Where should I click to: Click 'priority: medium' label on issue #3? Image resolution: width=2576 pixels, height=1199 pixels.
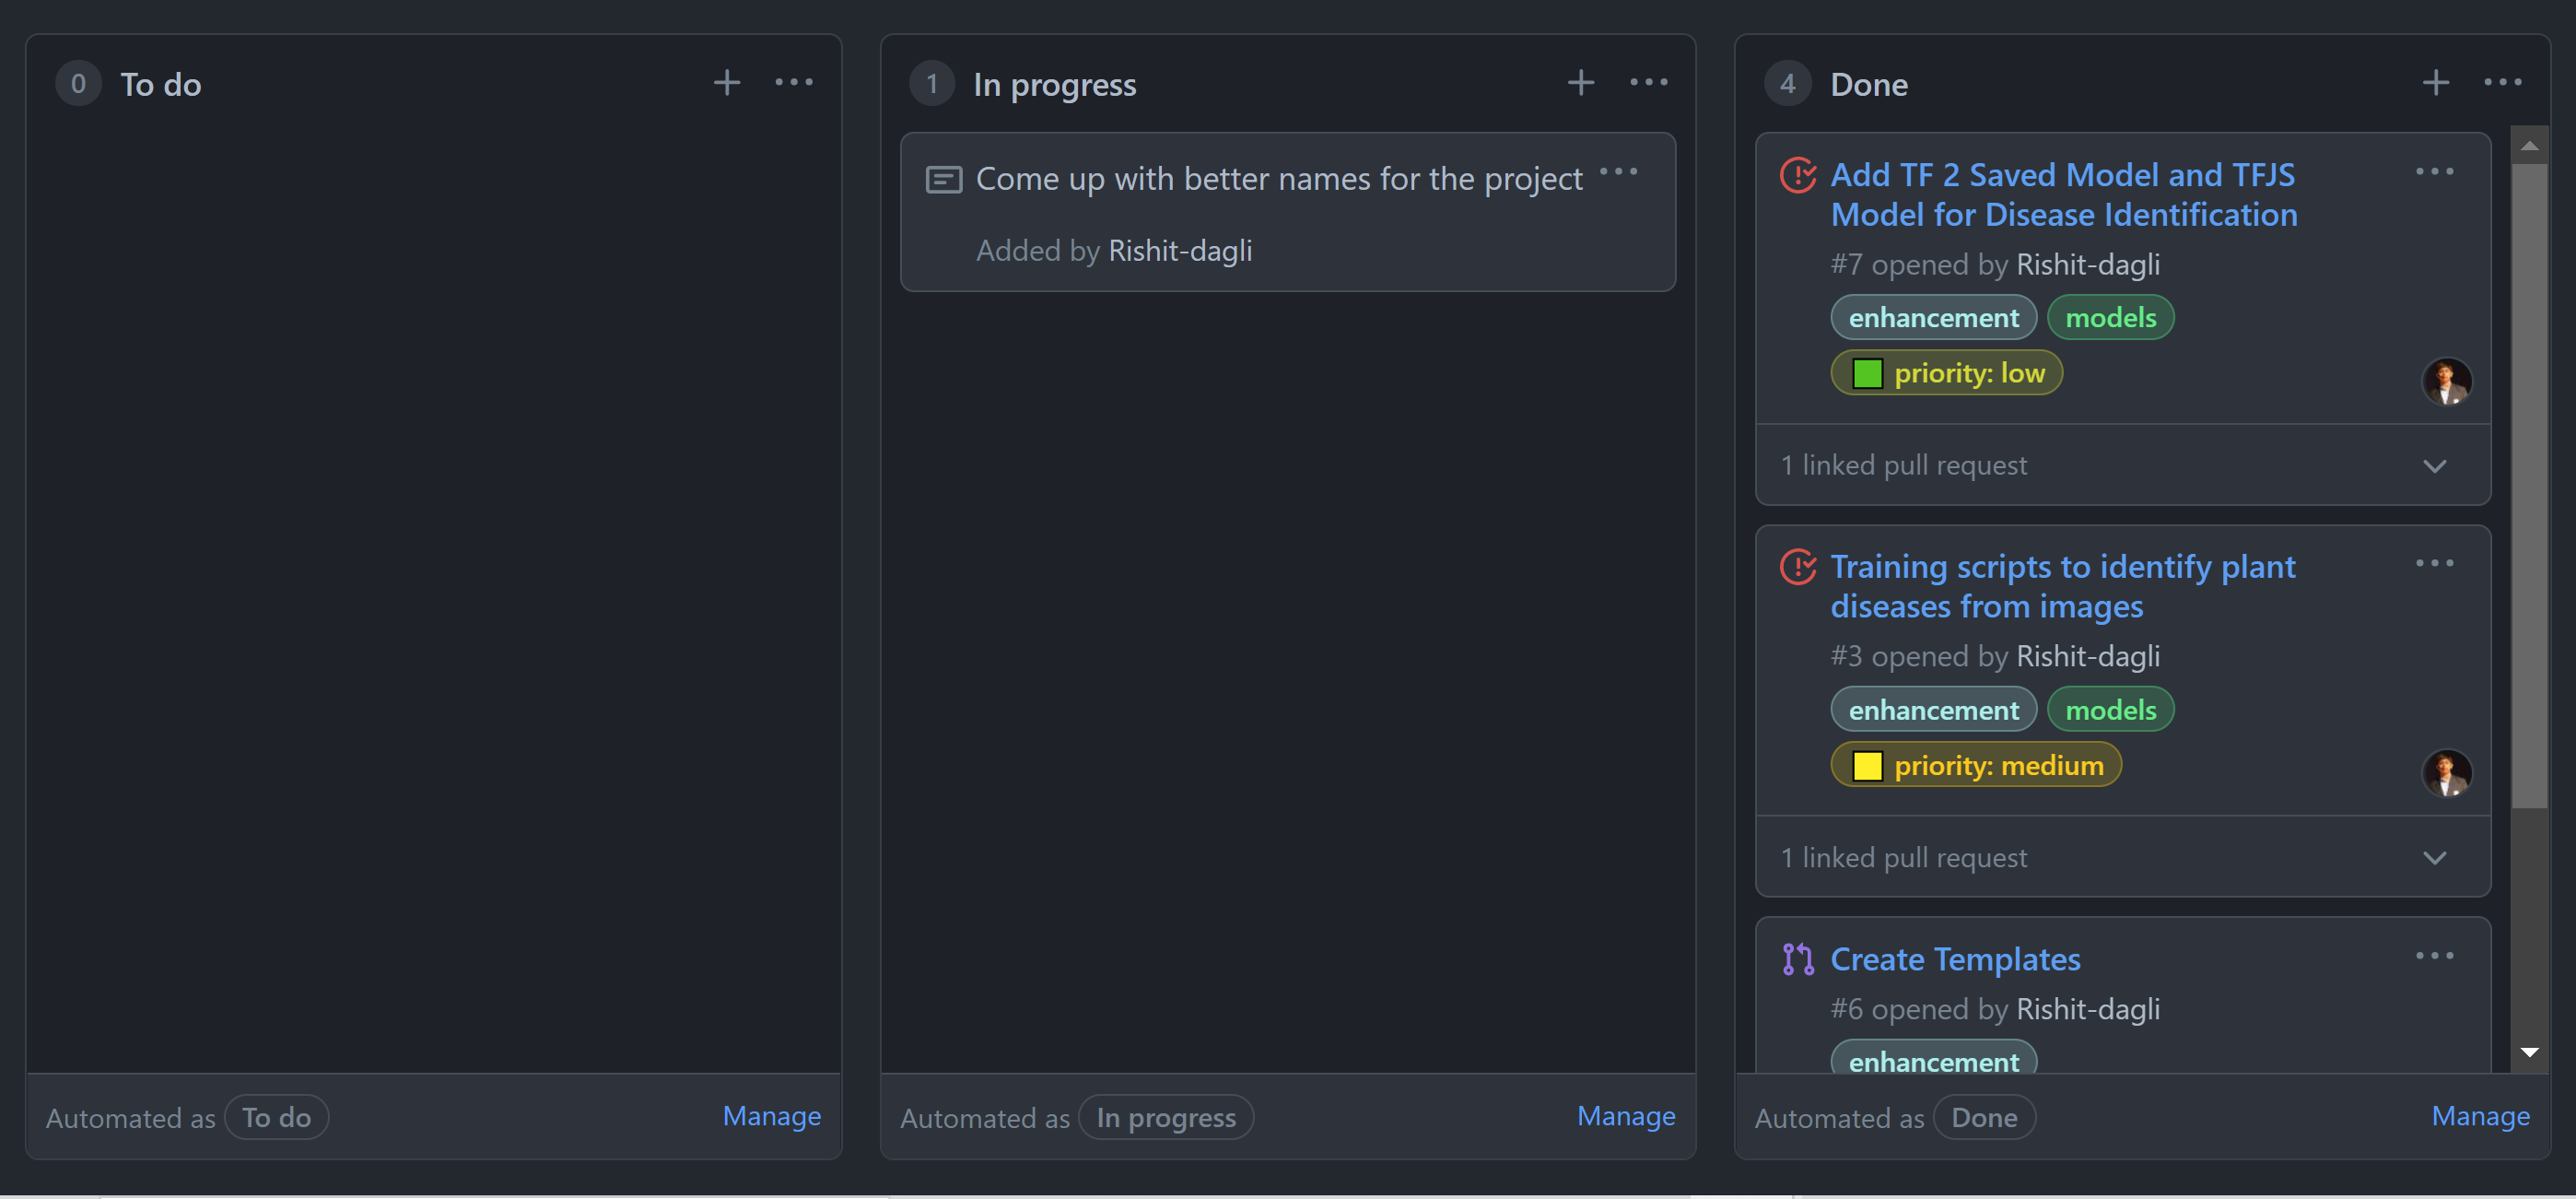pyautogui.click(x=1975, y=765)
